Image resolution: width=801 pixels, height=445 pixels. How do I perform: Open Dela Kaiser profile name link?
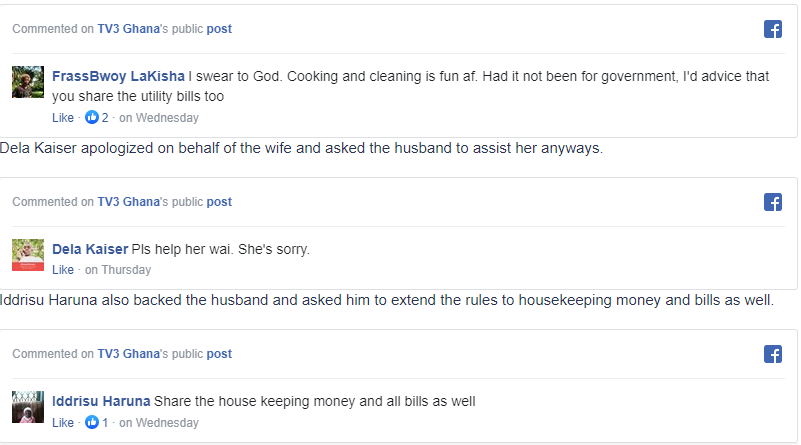click(90, 249)
